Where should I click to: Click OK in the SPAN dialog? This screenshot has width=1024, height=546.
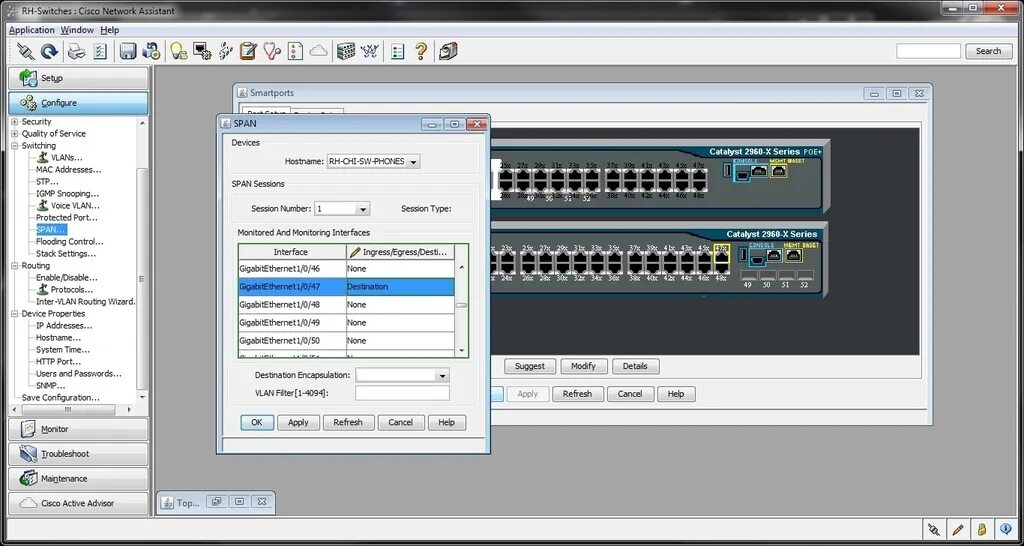[257, 423]
